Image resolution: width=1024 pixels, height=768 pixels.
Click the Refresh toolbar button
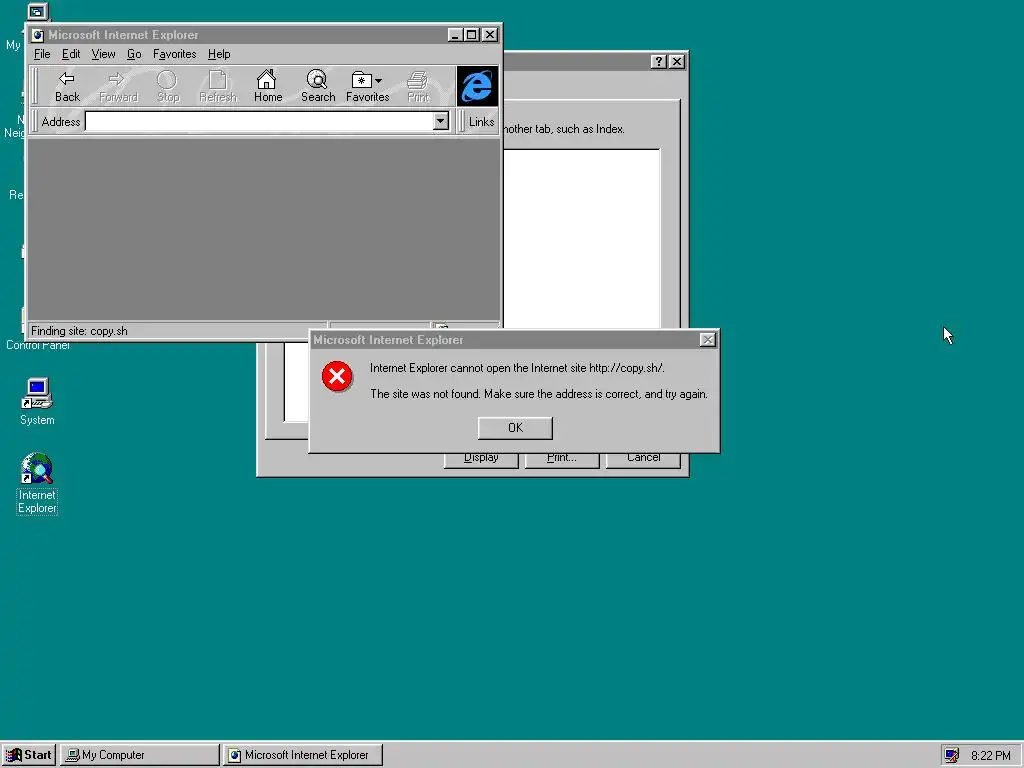[x=217, y=86]
